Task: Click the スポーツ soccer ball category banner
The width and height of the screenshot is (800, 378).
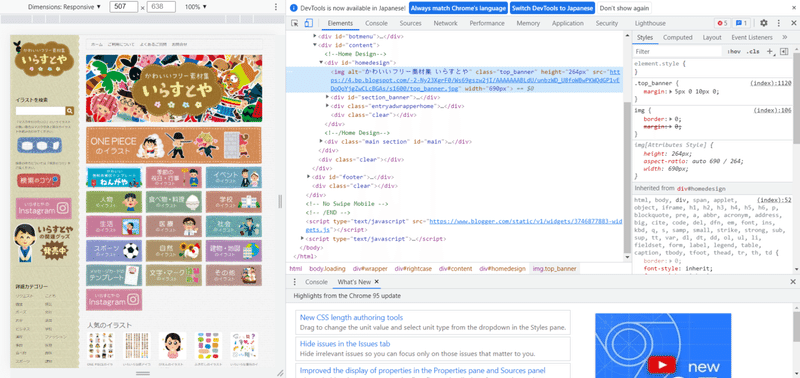Action: click(114, 250)
